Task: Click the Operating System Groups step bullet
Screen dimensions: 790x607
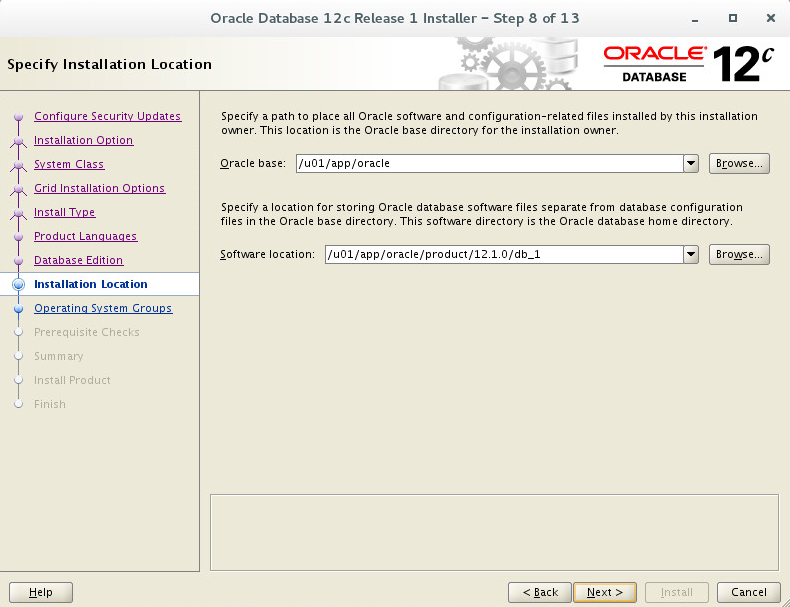Action: point(19,308)
